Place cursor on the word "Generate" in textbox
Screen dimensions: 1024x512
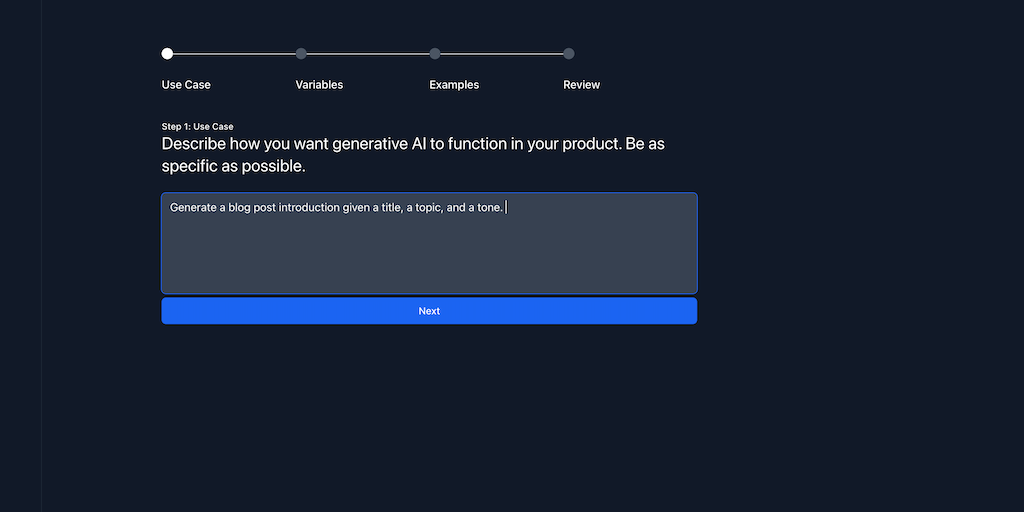[x=193, y=208]
